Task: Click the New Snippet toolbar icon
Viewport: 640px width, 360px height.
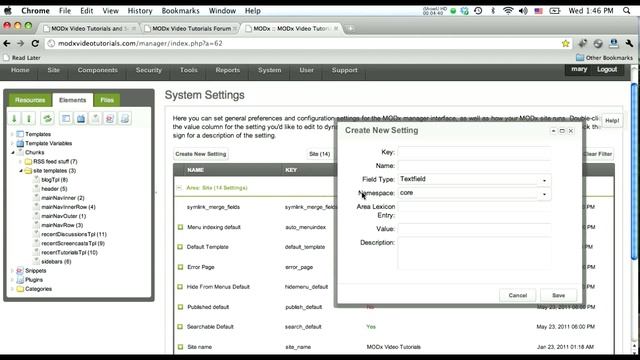Action: coord(110,119)
